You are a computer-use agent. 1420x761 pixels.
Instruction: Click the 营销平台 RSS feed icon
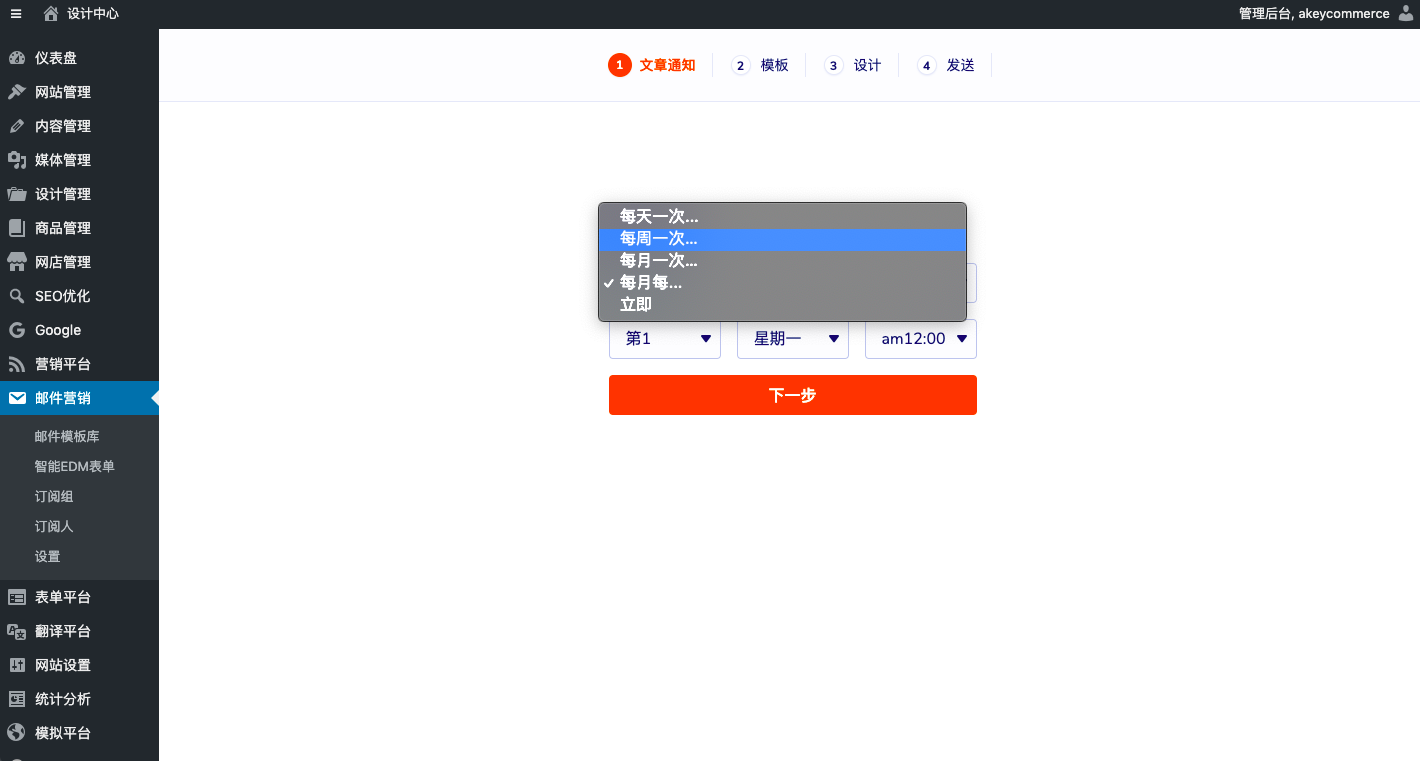tap(17, 364)
